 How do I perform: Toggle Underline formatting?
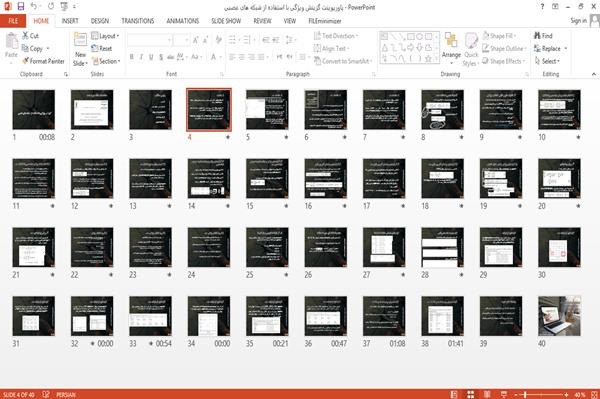pyautogui.click(x=151, y=57)
